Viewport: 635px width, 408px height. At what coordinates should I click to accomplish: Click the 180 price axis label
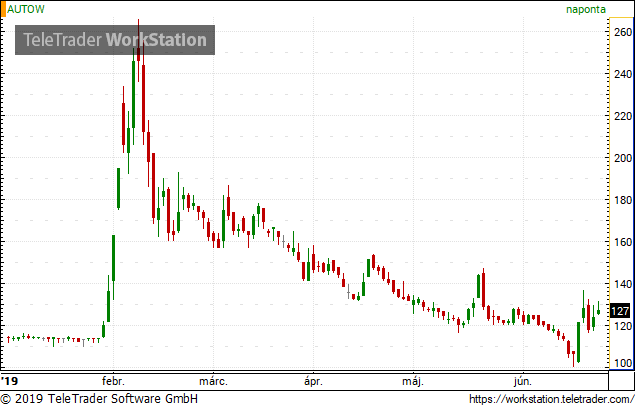click(623, 200)
